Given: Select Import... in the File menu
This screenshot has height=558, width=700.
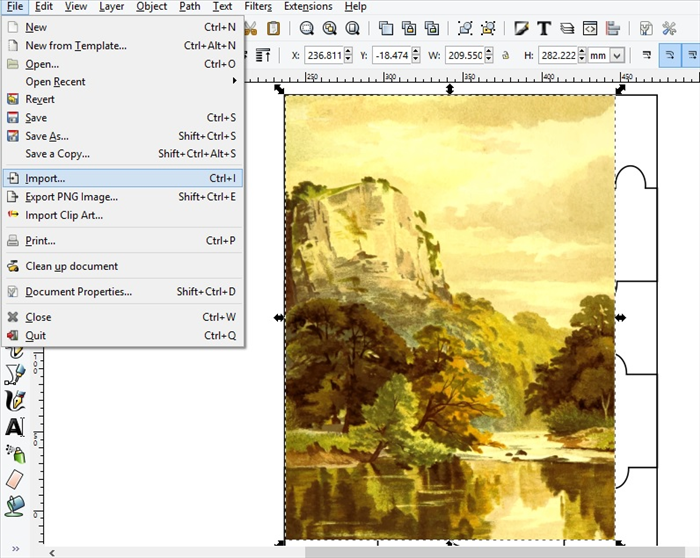Looking at the screenshot, I should pyautogui.click(x=123, y=178).
